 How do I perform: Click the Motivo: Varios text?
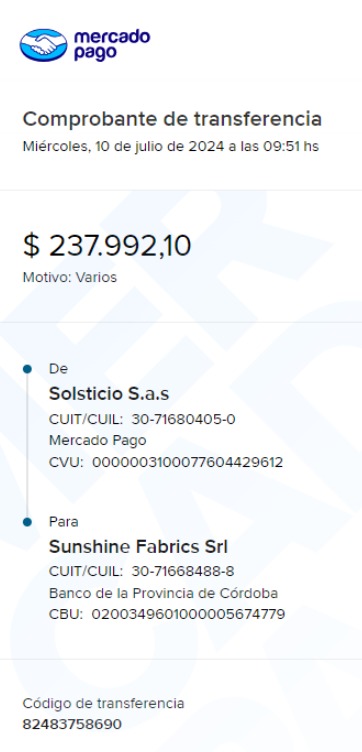pos(70,277)
